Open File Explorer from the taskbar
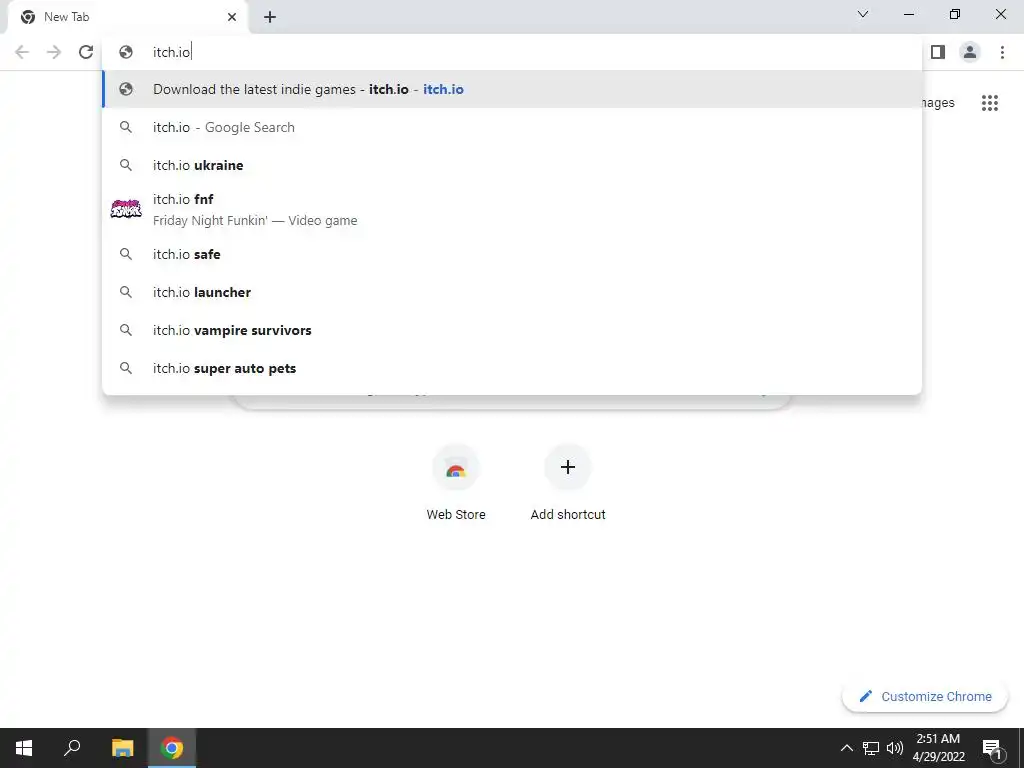The image size is (1024, 768). click(122, 748)
